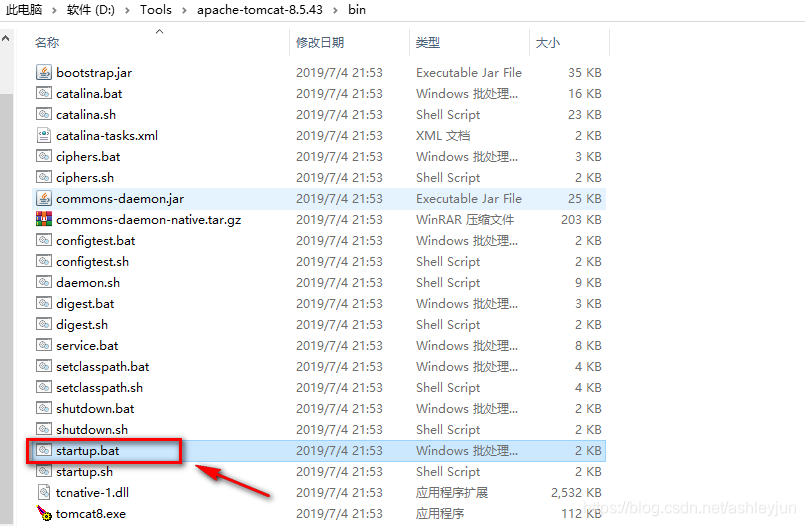Select the file name startup.bat
This screenshot has width=805, height=526.
[87, 451]
